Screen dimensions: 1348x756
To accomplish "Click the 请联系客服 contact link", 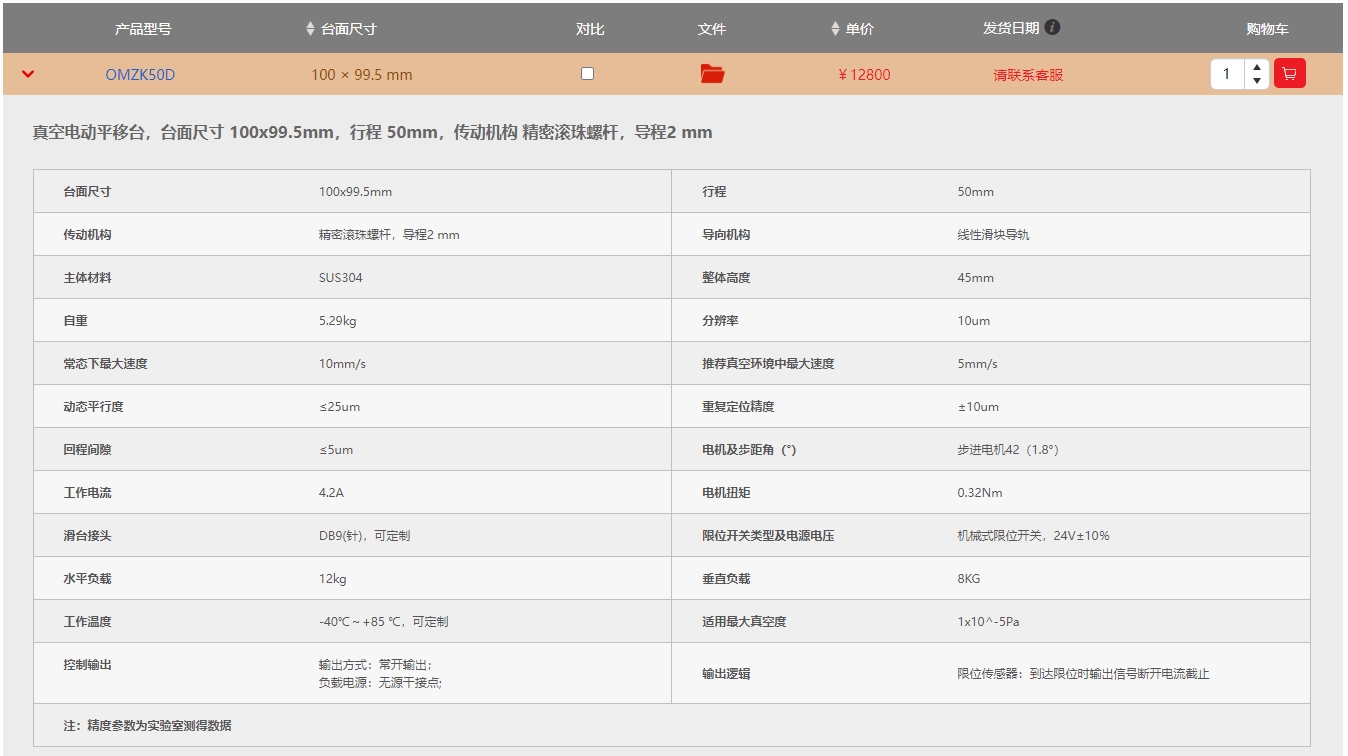I will coord(1028,75).
